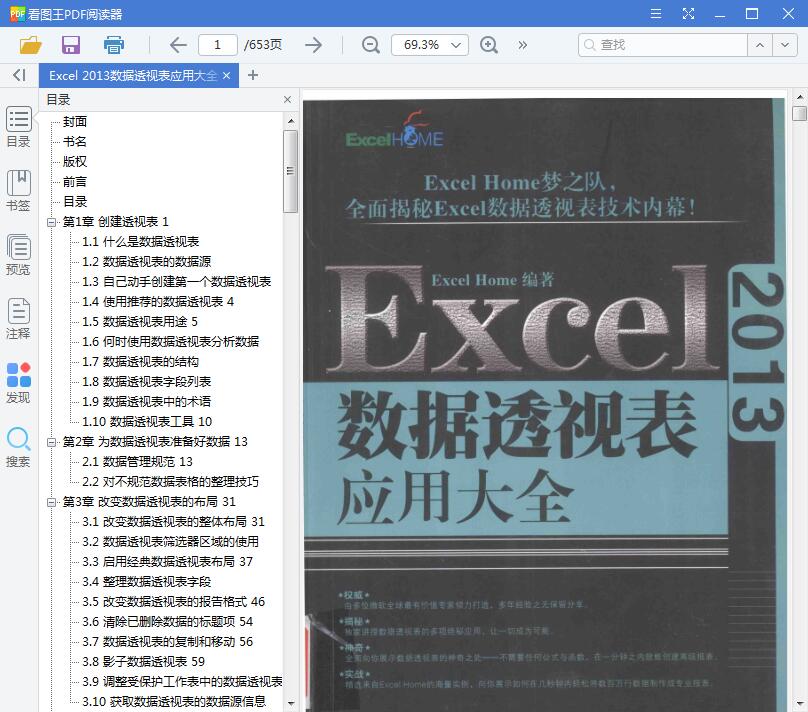This screenshot has height=712, width=808.
Task: Collapse the 第3章 改变数据透视表的布局 node
Action: [x=51, y=502]
